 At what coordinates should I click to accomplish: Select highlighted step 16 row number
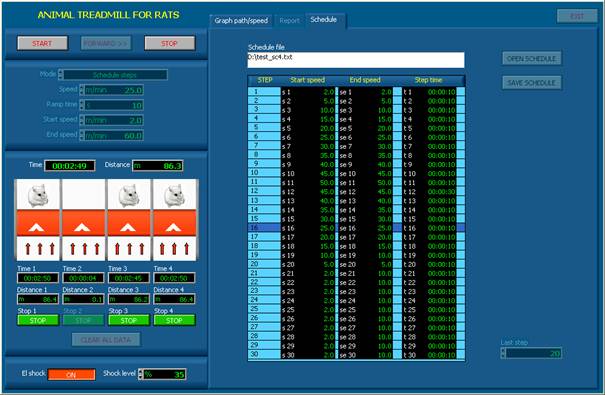pyautogui.click(x=264, y=228)
